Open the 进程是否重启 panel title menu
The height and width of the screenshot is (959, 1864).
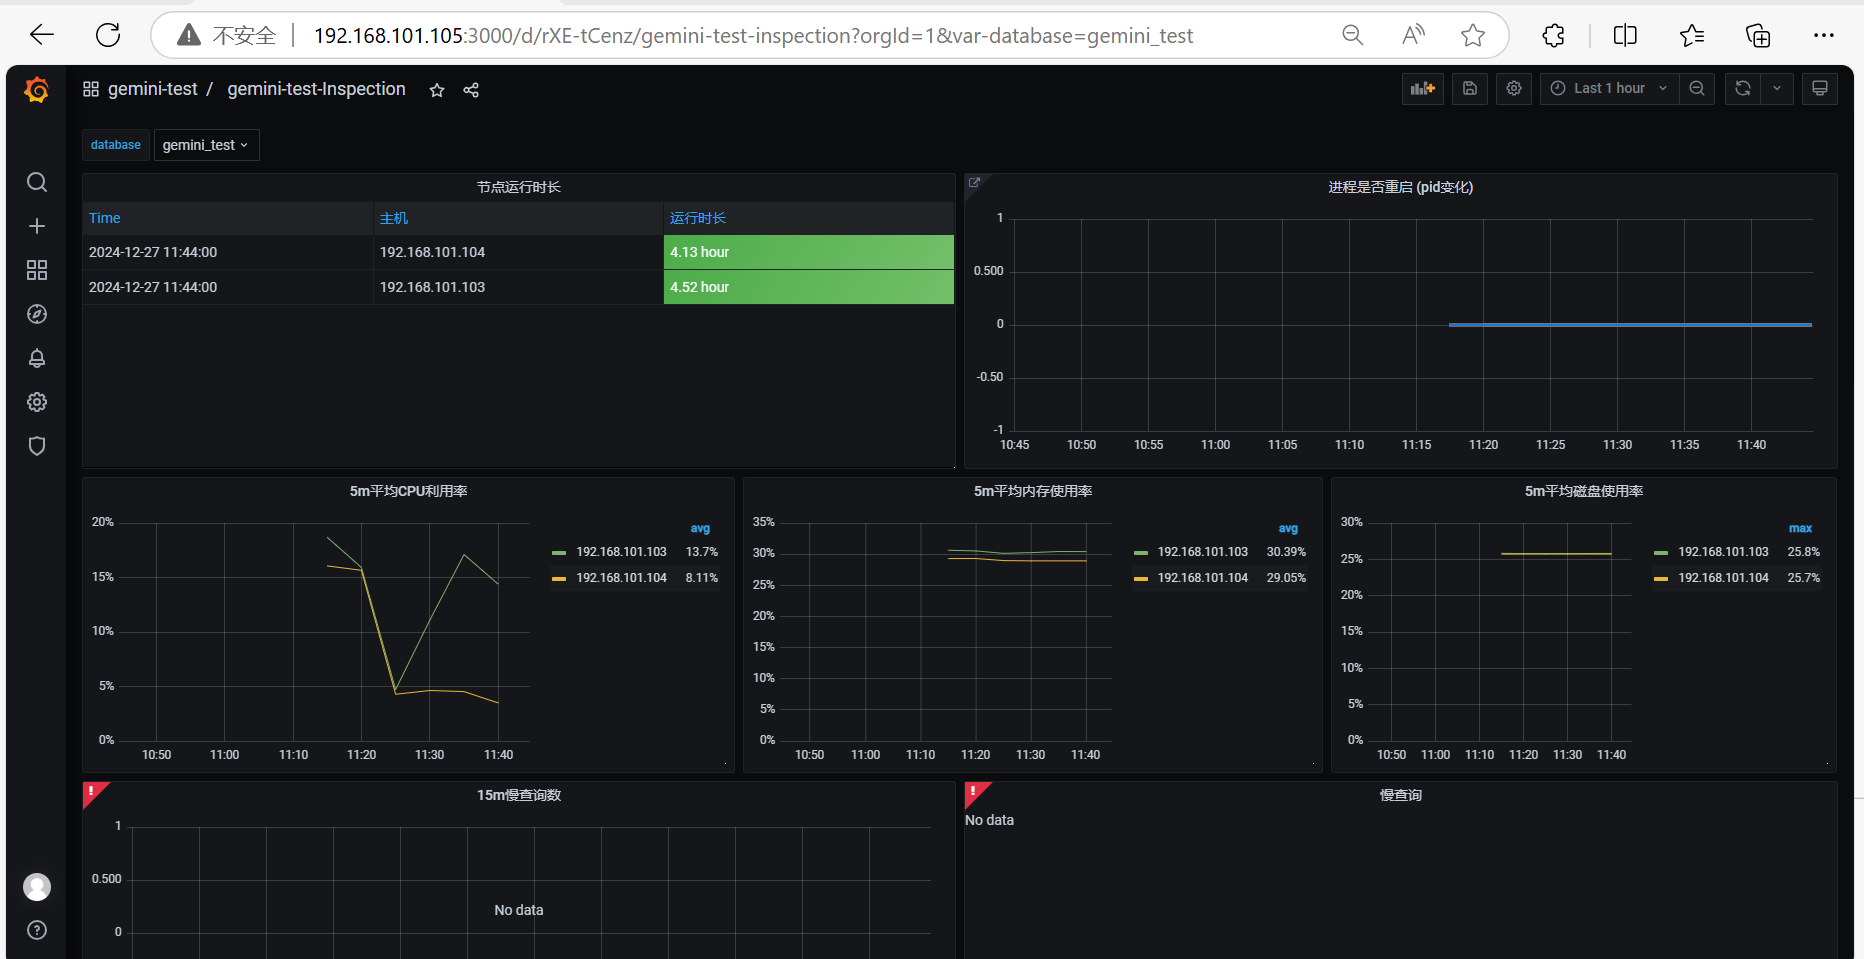click(1400, 187)
